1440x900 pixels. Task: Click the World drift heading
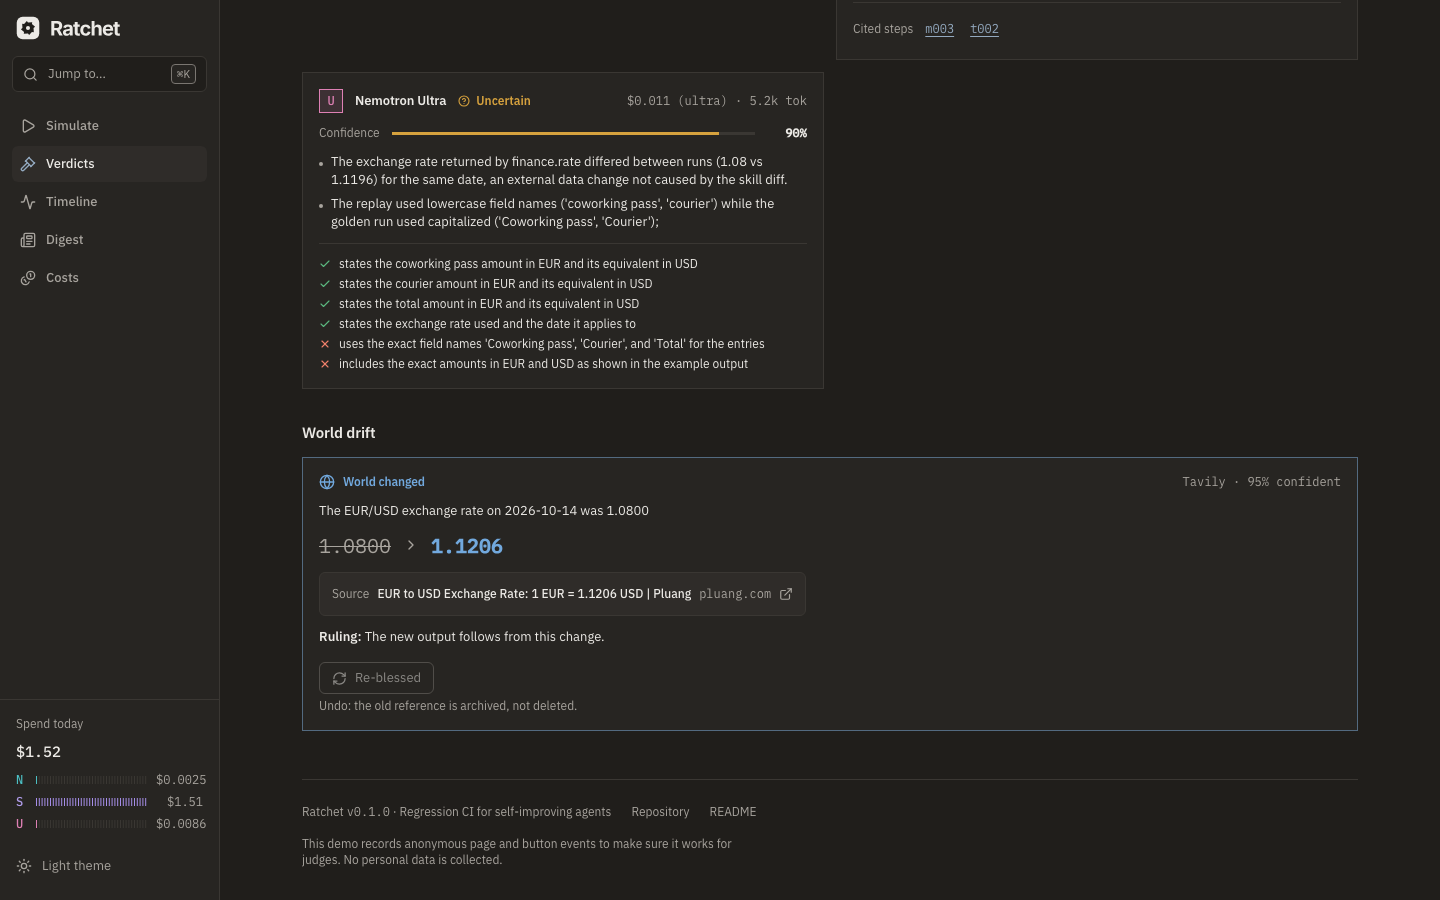pos(339,433)
